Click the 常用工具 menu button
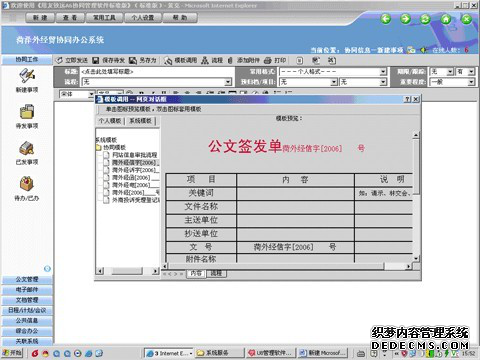Image resolution: width=480 pixels, height=360 pixels. point(104,18)
